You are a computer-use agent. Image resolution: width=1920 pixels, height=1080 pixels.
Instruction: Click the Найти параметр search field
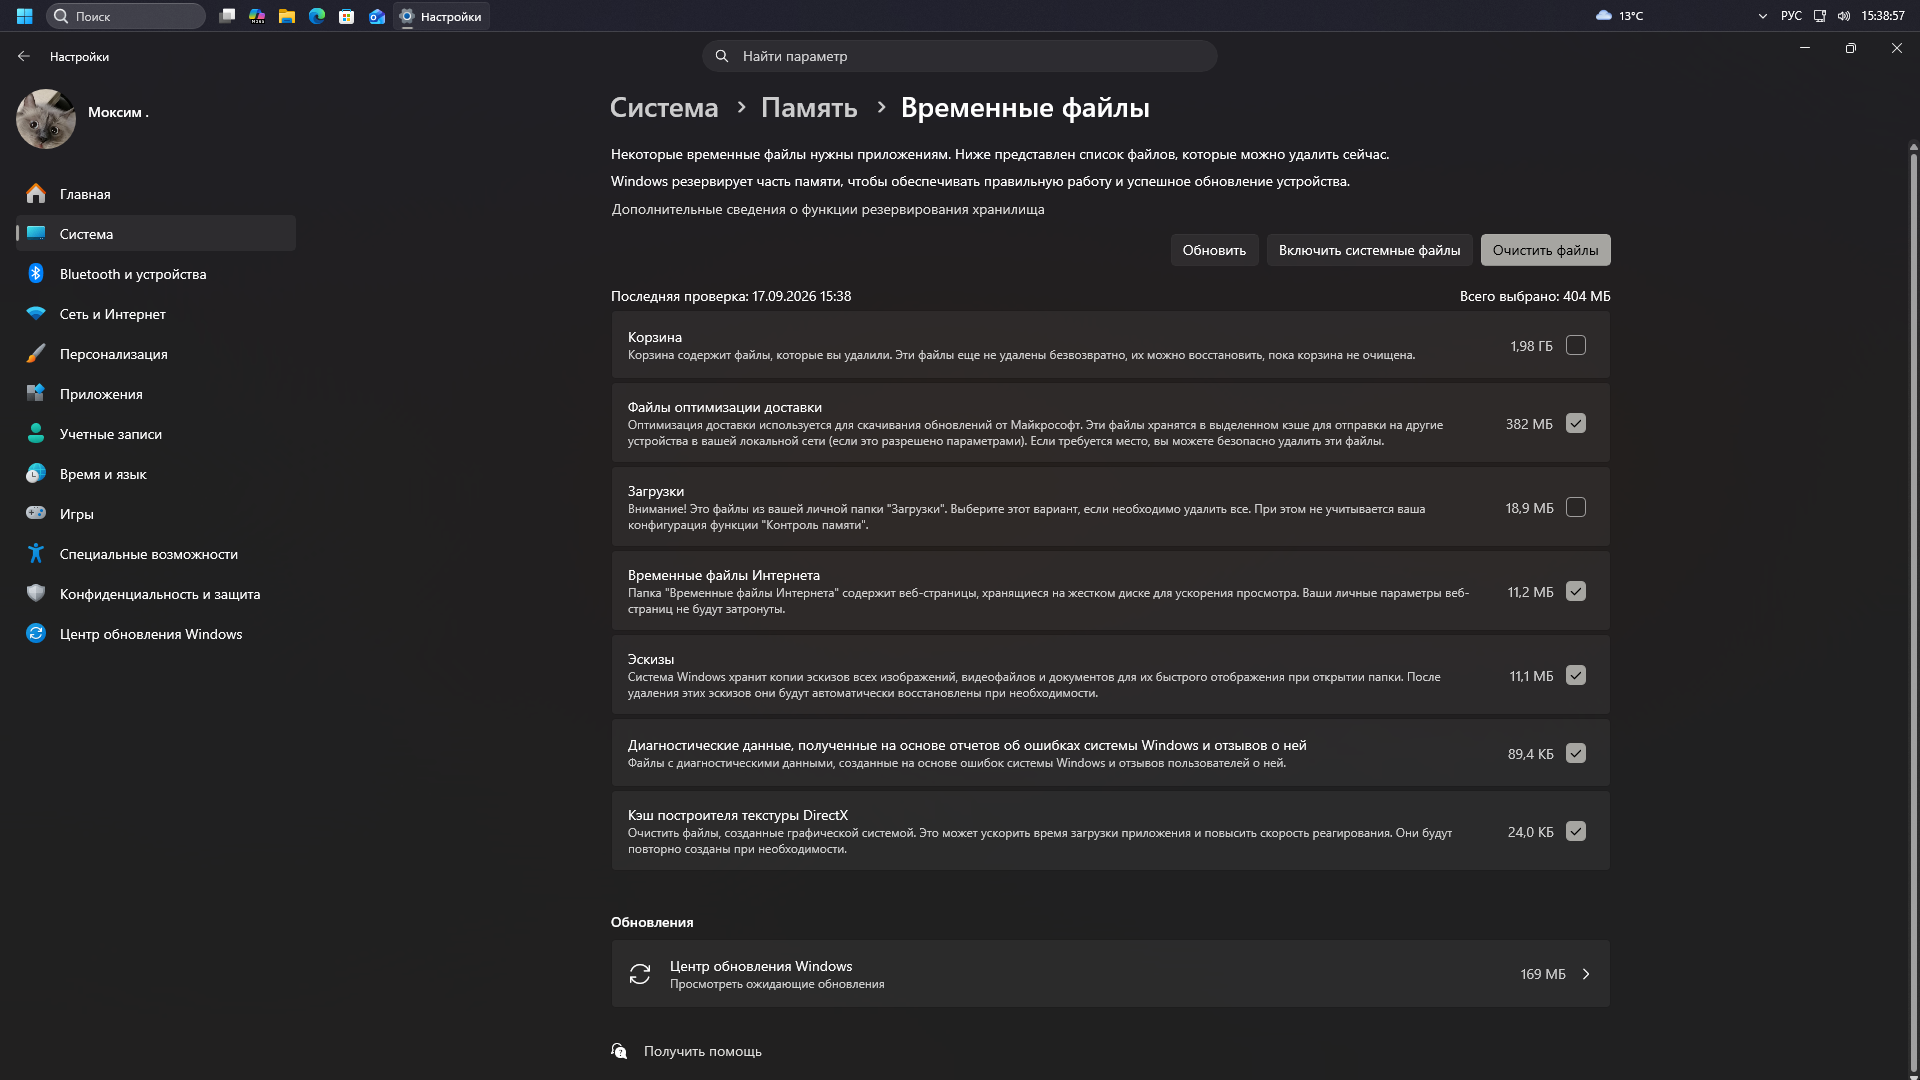tap(960, 56)
